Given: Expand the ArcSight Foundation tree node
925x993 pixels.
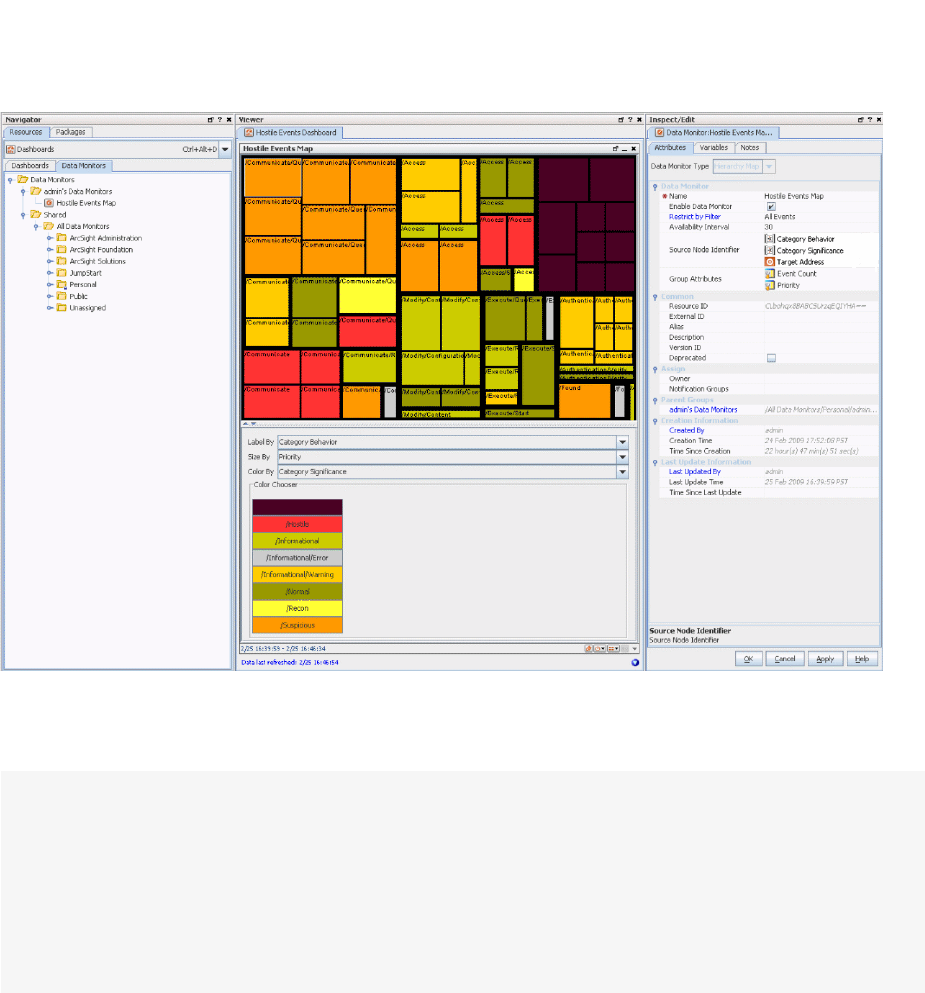Looking at the screenshot, I should [50, 250].
